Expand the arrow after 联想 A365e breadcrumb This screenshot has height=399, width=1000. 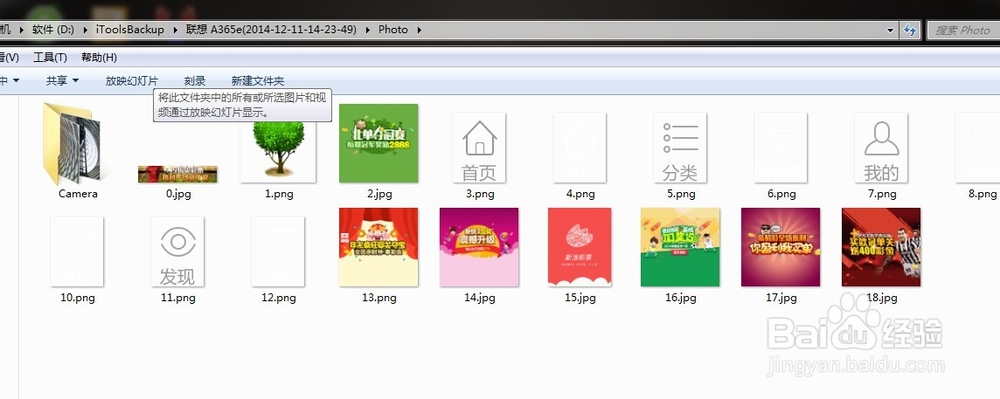coord(367,29)
